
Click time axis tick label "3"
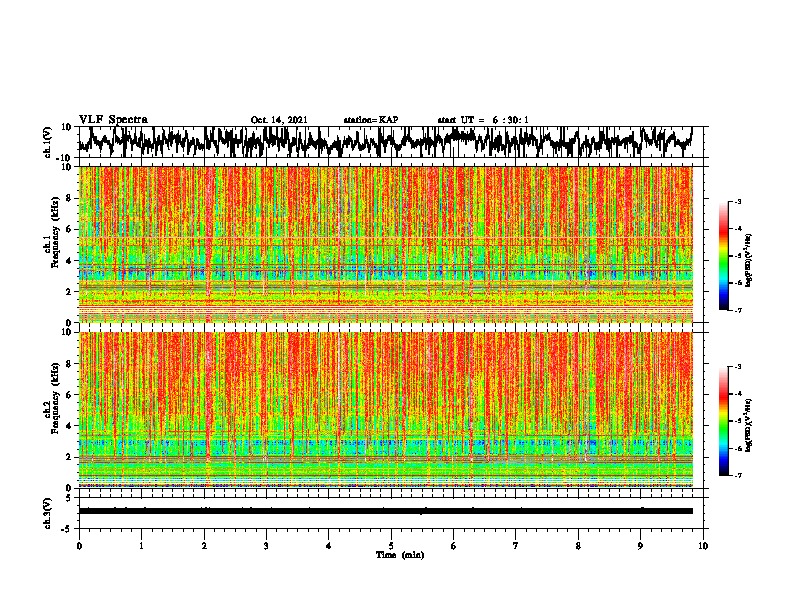[x=266, y=546]
